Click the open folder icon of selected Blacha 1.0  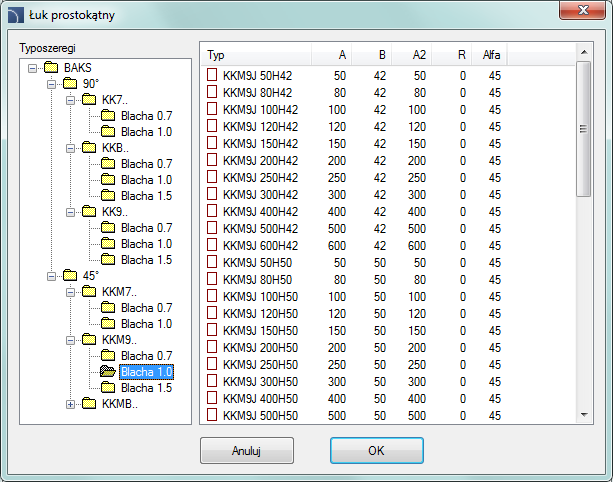coord(107,372)
